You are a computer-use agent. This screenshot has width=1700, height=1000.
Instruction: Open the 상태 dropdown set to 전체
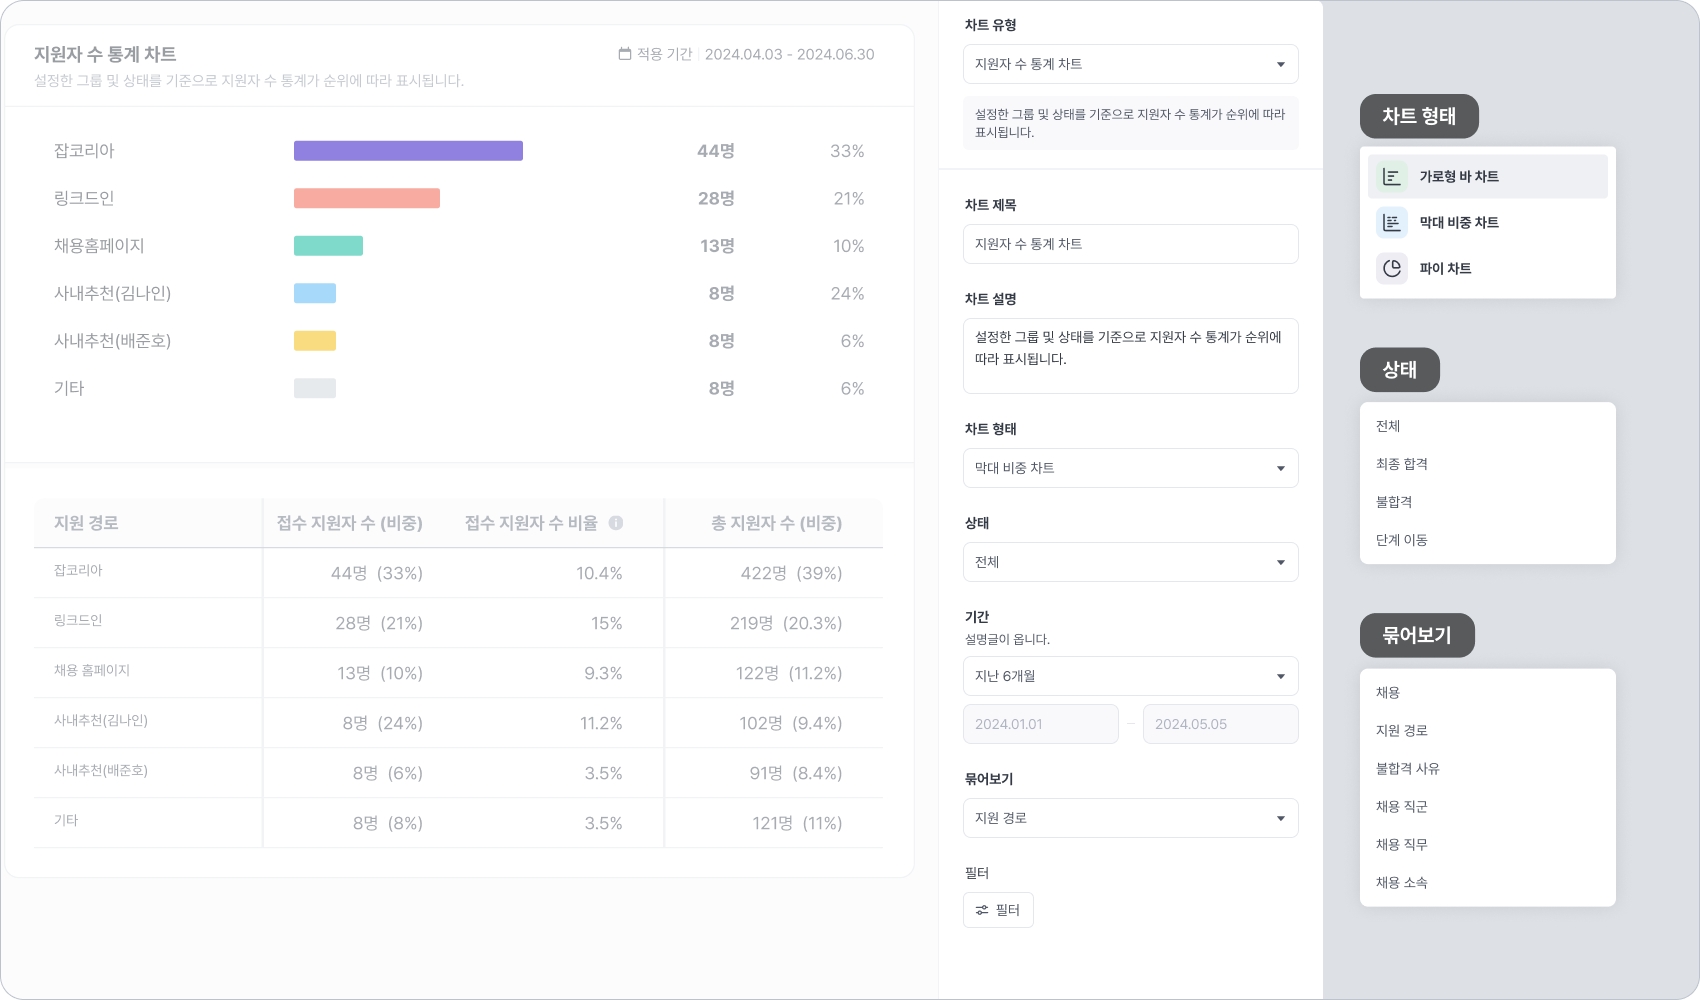(x=1130, y=562)
